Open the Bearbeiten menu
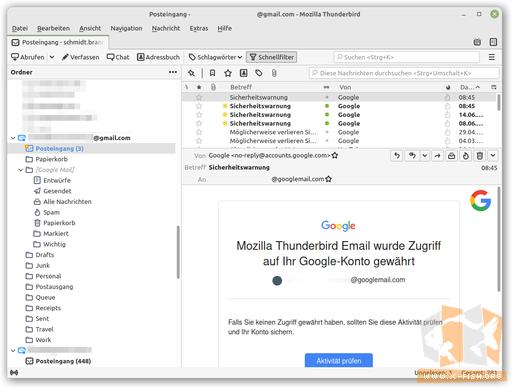 click(53, 28)
